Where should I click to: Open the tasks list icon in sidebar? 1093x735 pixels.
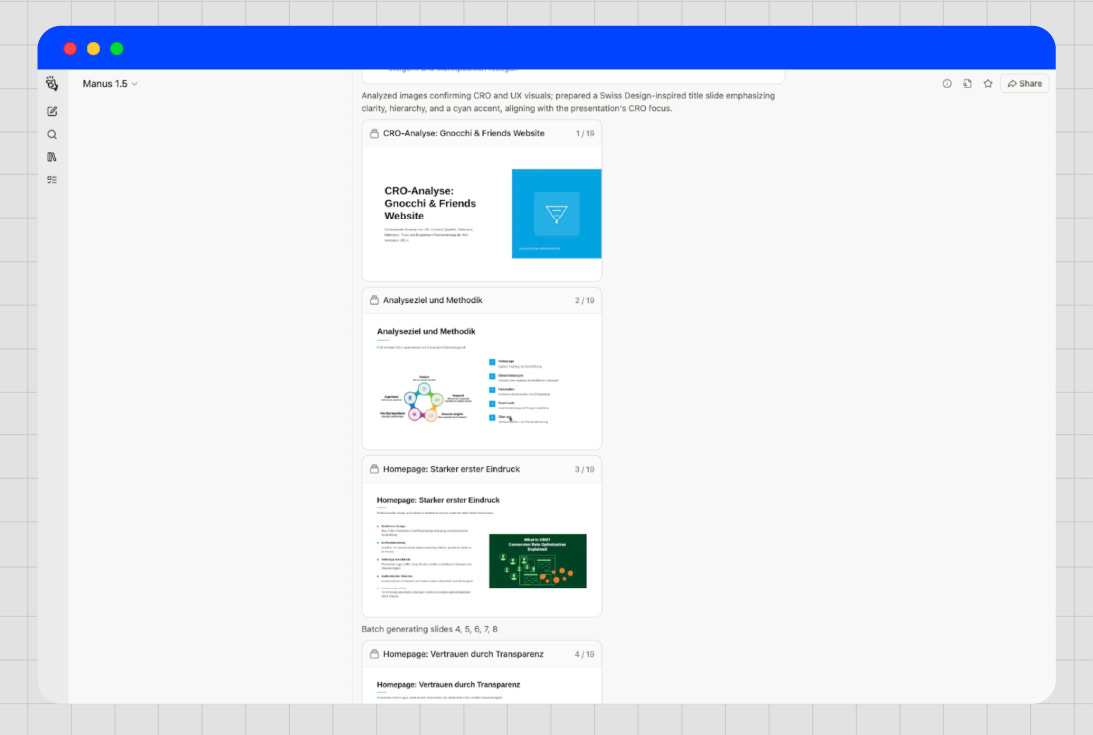[x=52, y=180]
